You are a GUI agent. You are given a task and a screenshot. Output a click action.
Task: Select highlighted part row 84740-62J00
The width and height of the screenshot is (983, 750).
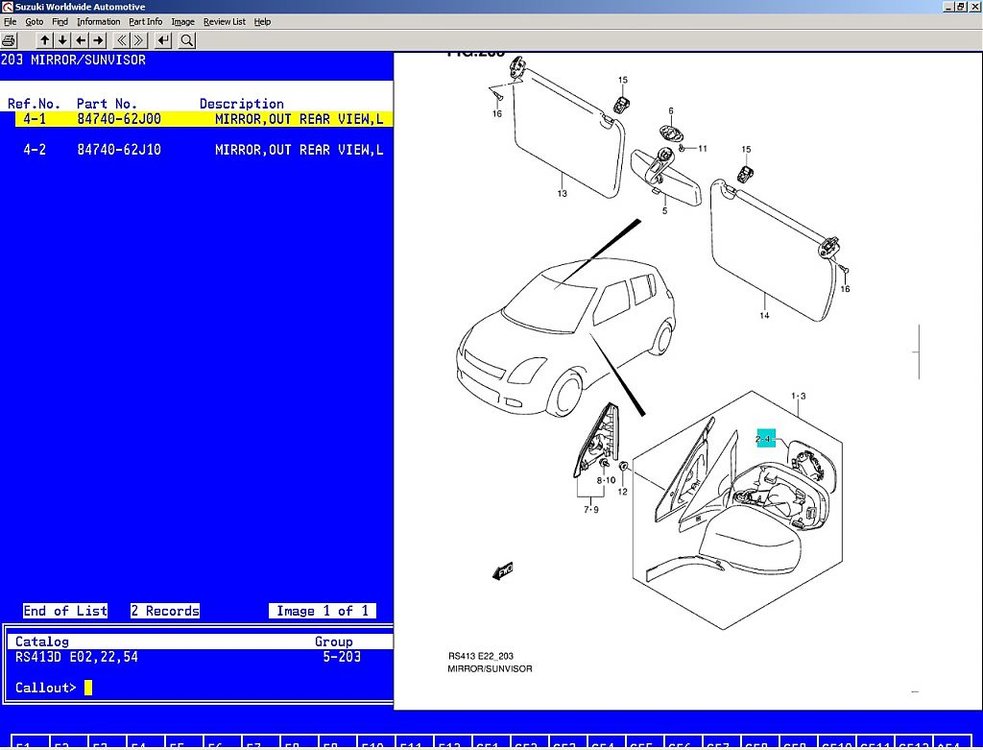(x=204, y=119)
